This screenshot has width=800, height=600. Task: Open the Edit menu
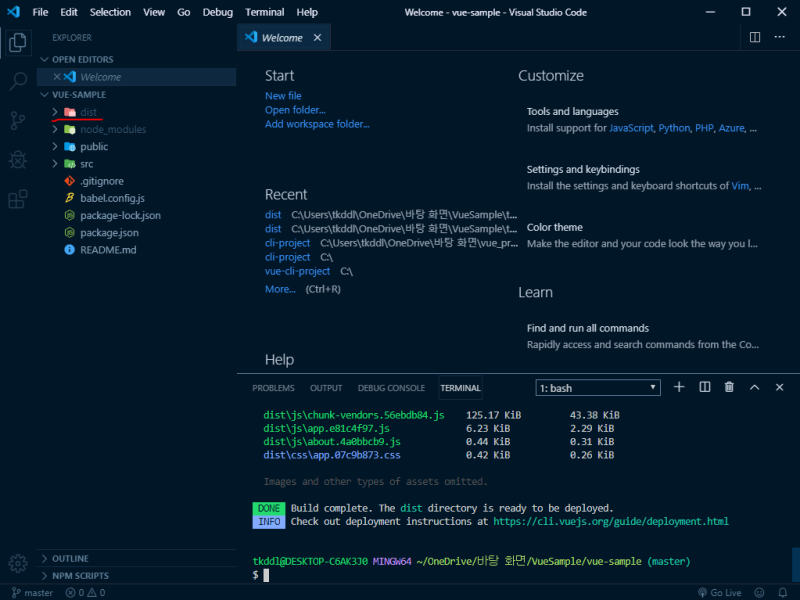[x=69, y=12]
